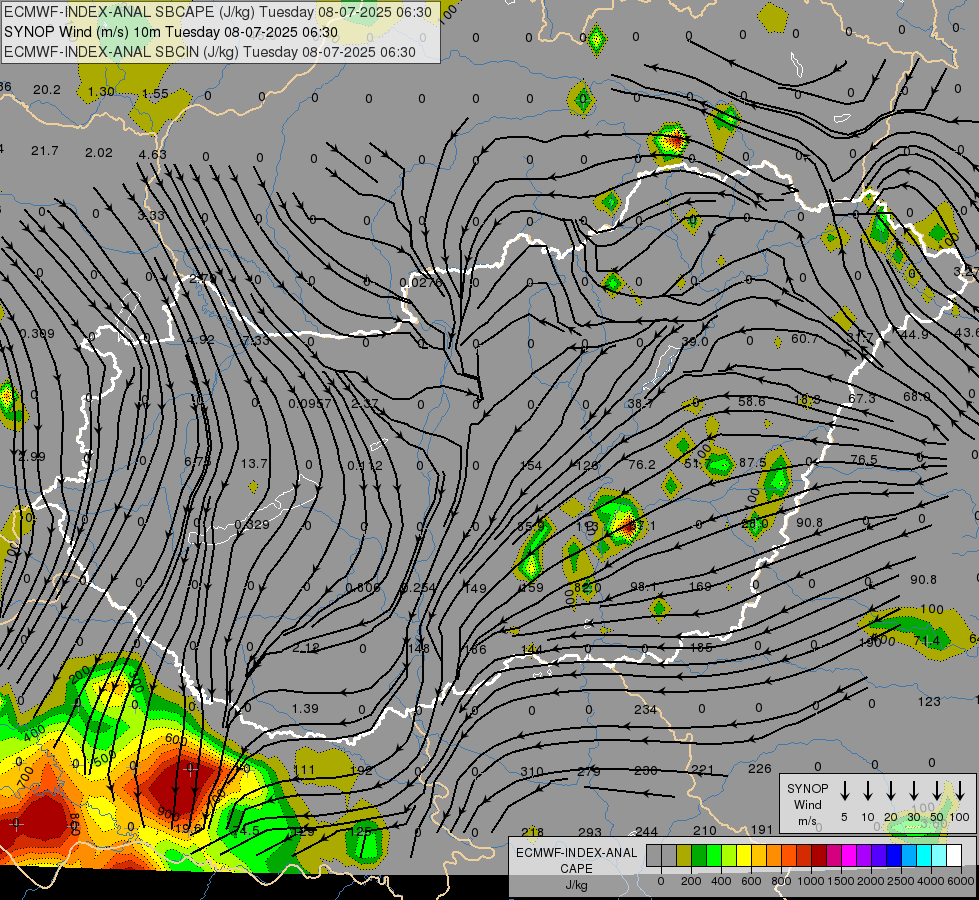Click the SYNOP wind arrow above 100
Screen dimensions: 979x900
point(960,791)
